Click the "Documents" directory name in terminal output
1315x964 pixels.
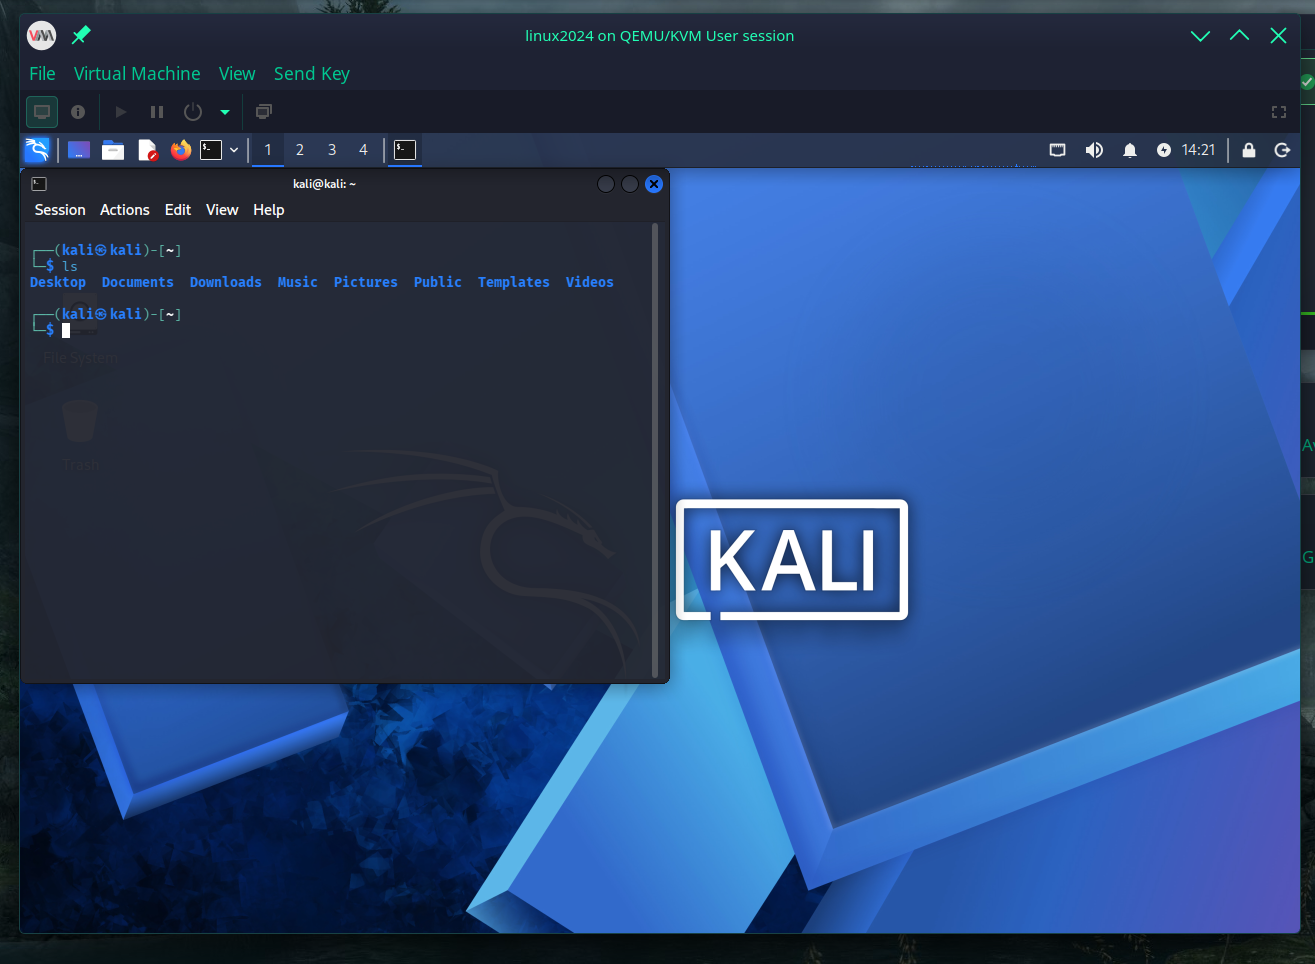pos(138,282)
